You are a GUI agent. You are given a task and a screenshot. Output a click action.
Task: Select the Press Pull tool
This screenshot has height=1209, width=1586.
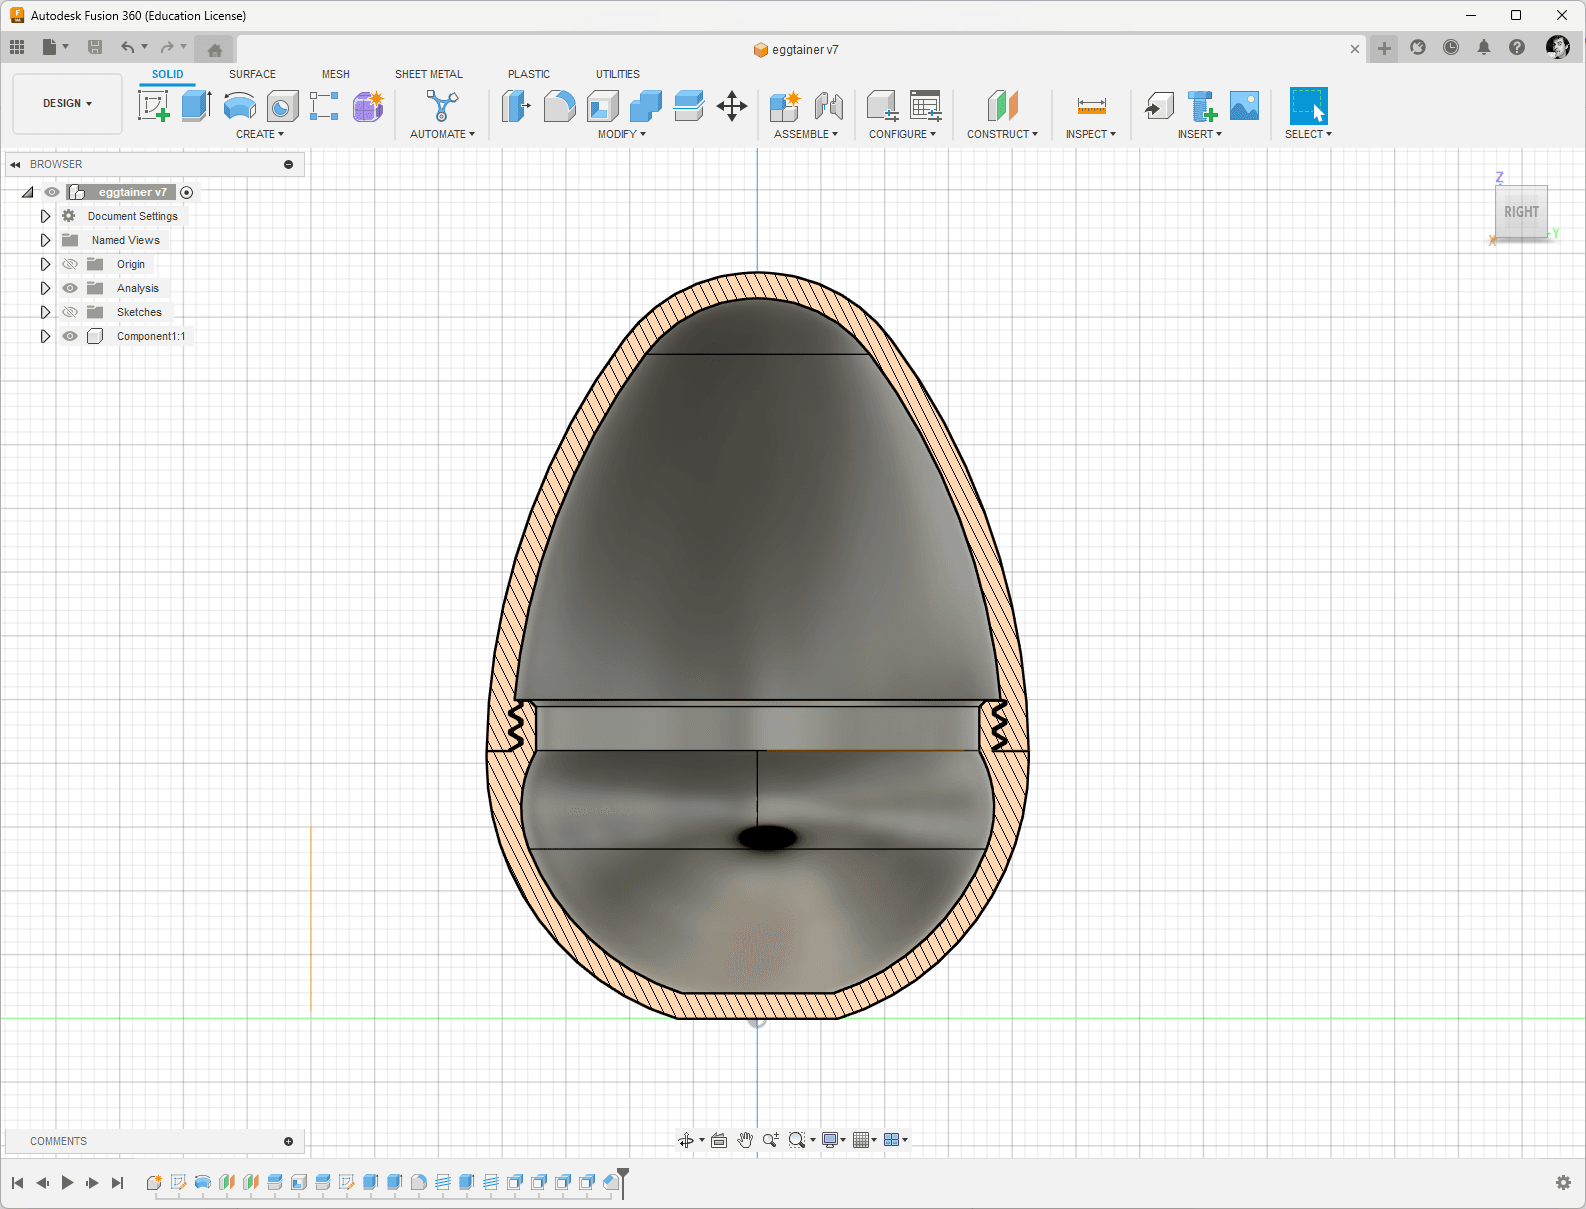[x=516, y=105]
